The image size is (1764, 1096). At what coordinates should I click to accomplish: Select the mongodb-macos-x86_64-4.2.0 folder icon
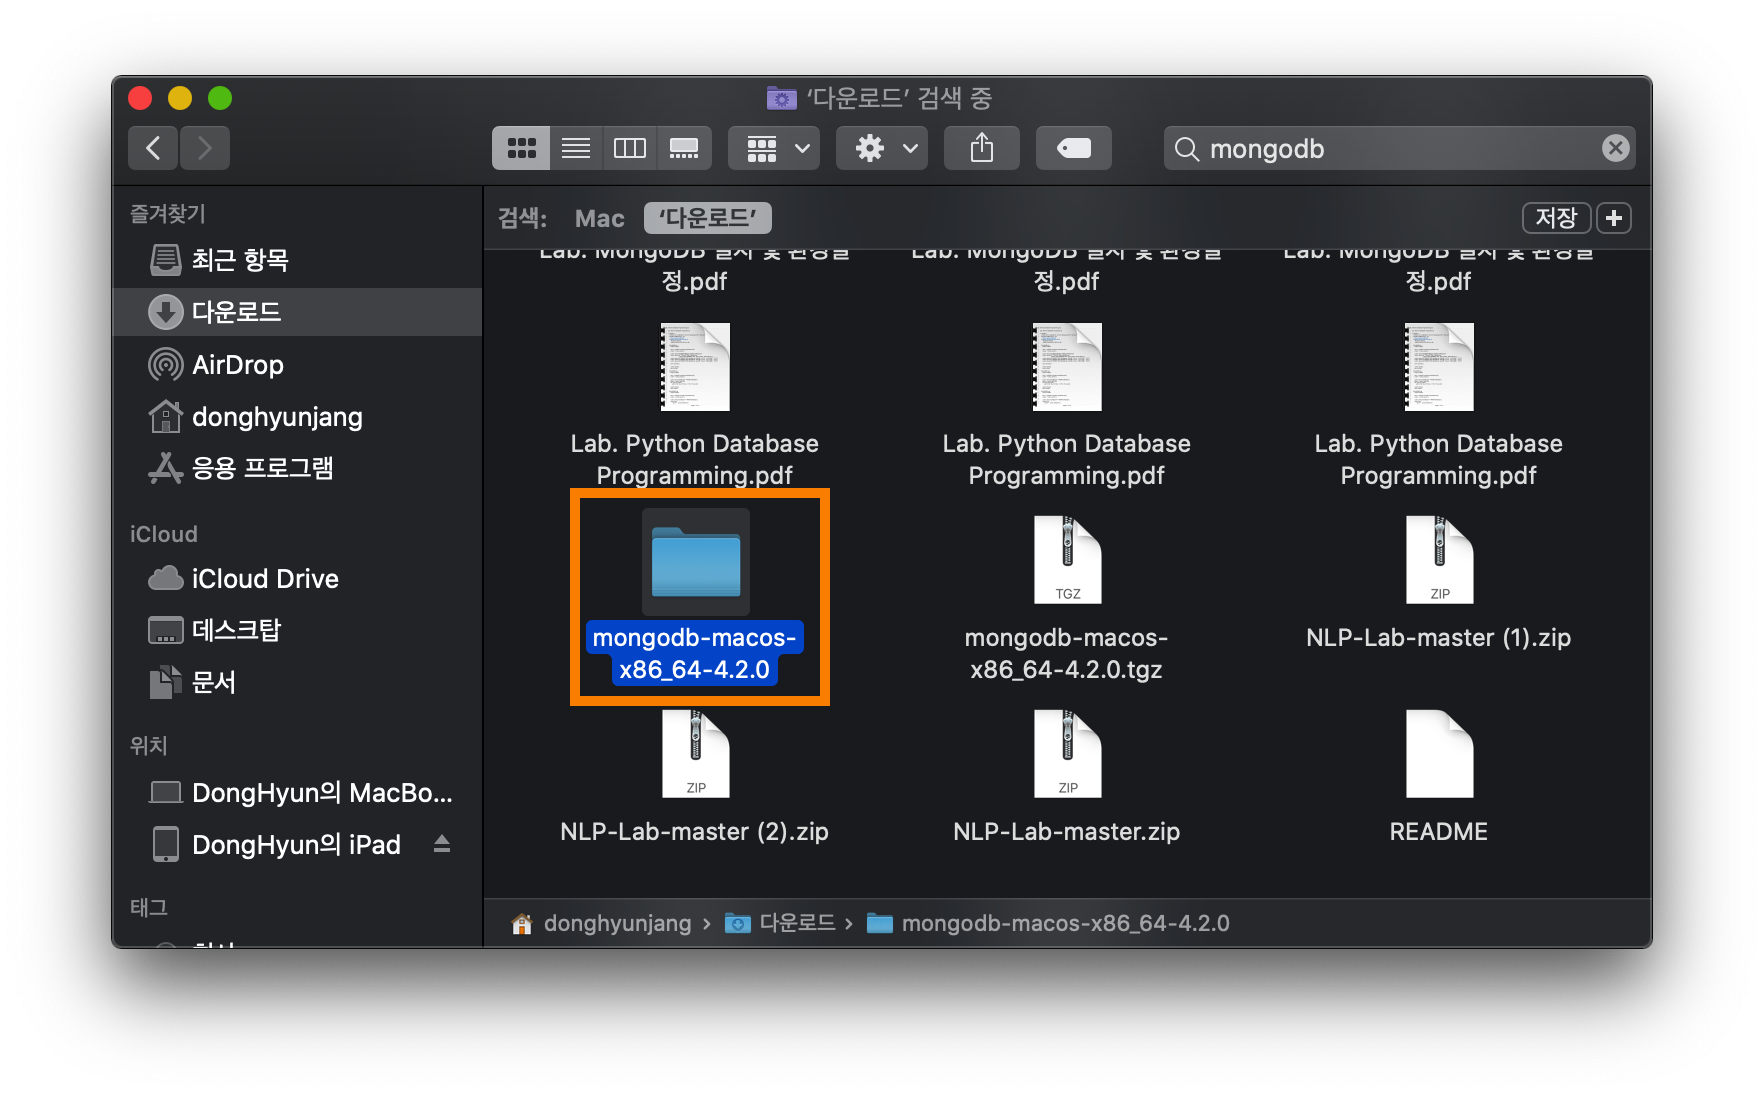tap(696, 562)
